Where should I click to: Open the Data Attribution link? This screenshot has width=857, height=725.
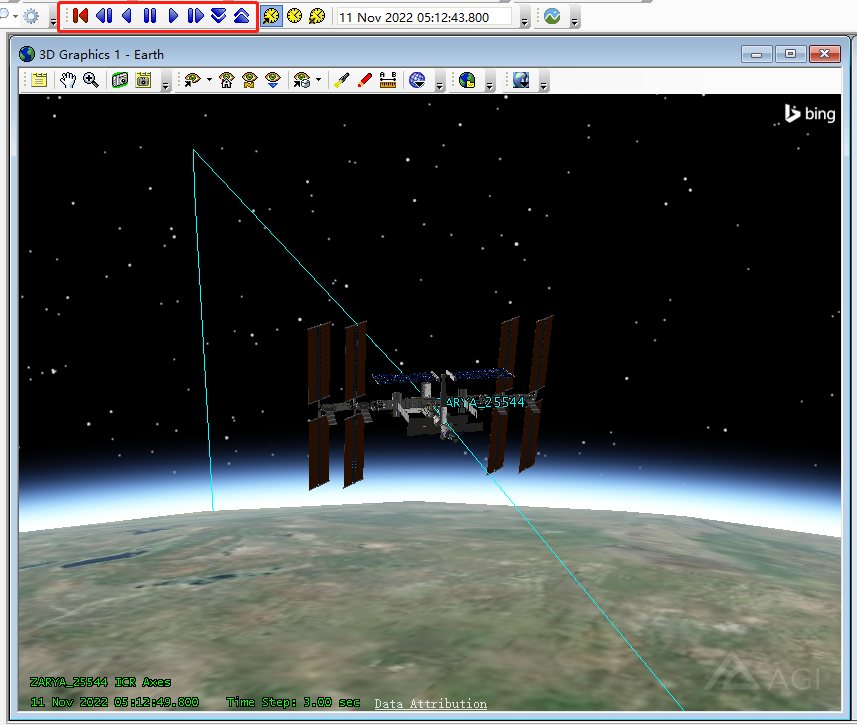pos(430,704)
